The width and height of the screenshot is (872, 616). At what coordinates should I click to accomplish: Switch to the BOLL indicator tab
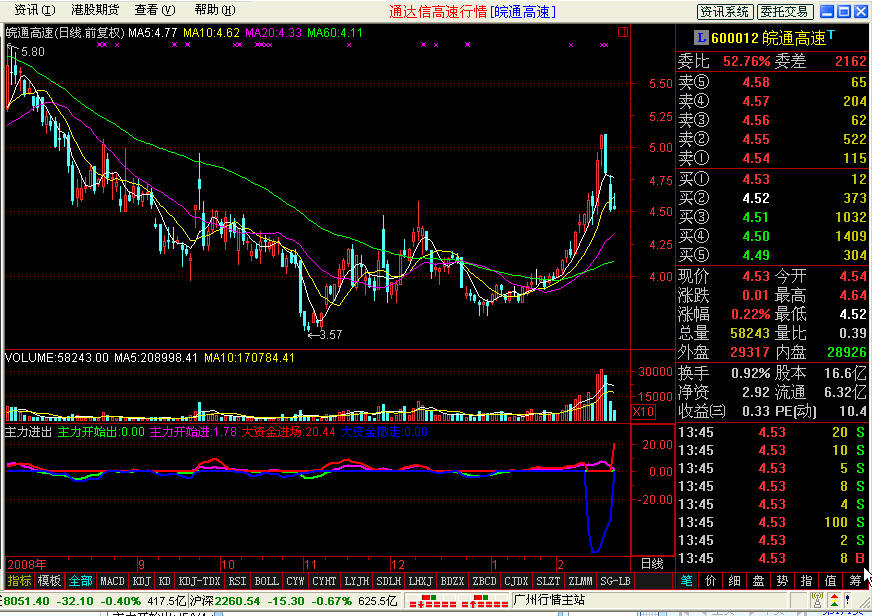click(266, 581)
